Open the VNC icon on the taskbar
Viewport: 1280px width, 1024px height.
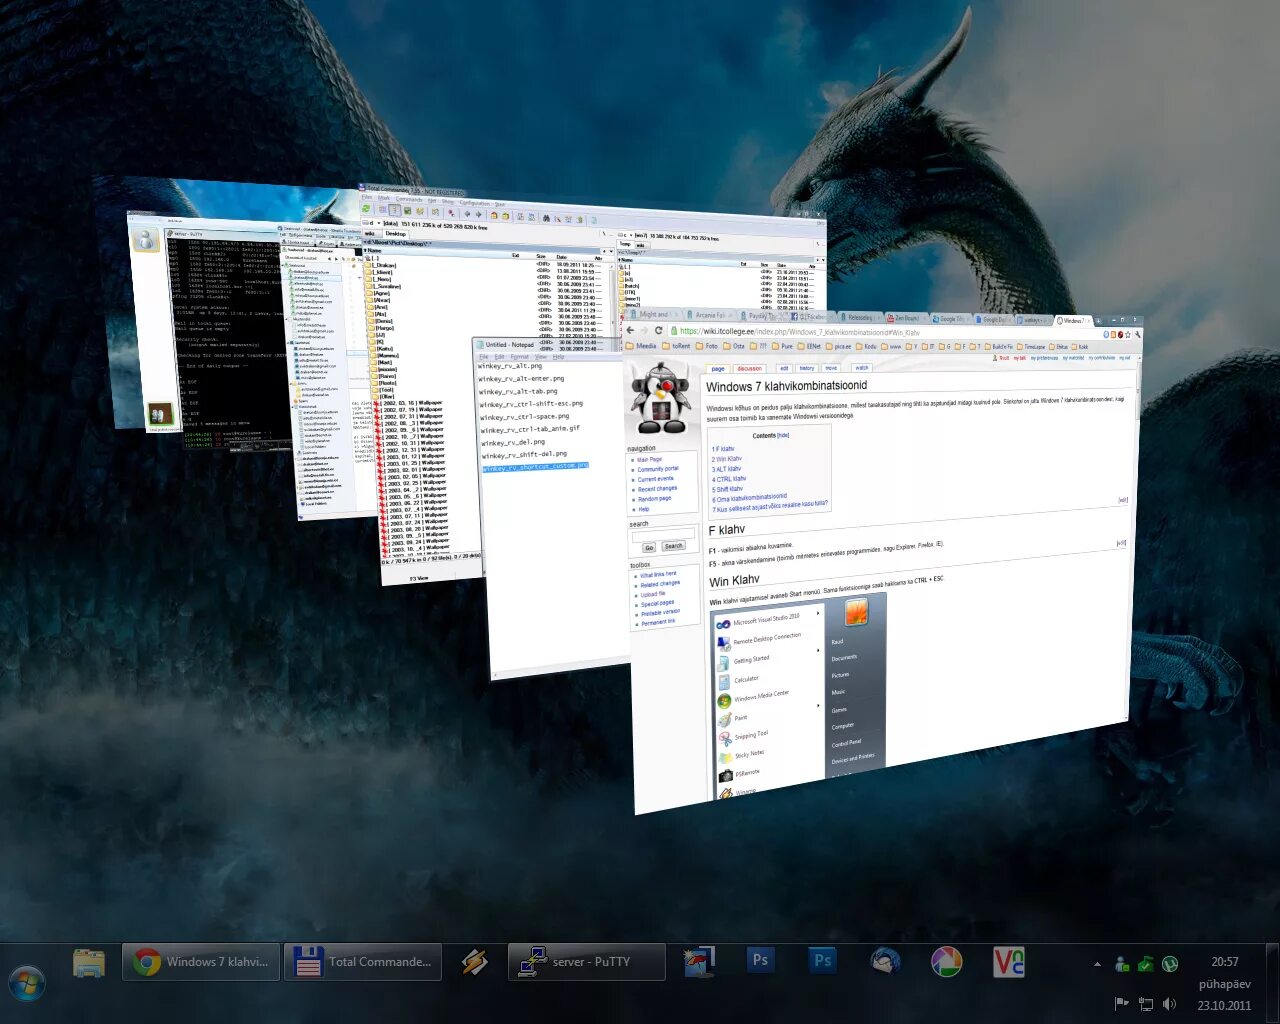[1008, 962]
